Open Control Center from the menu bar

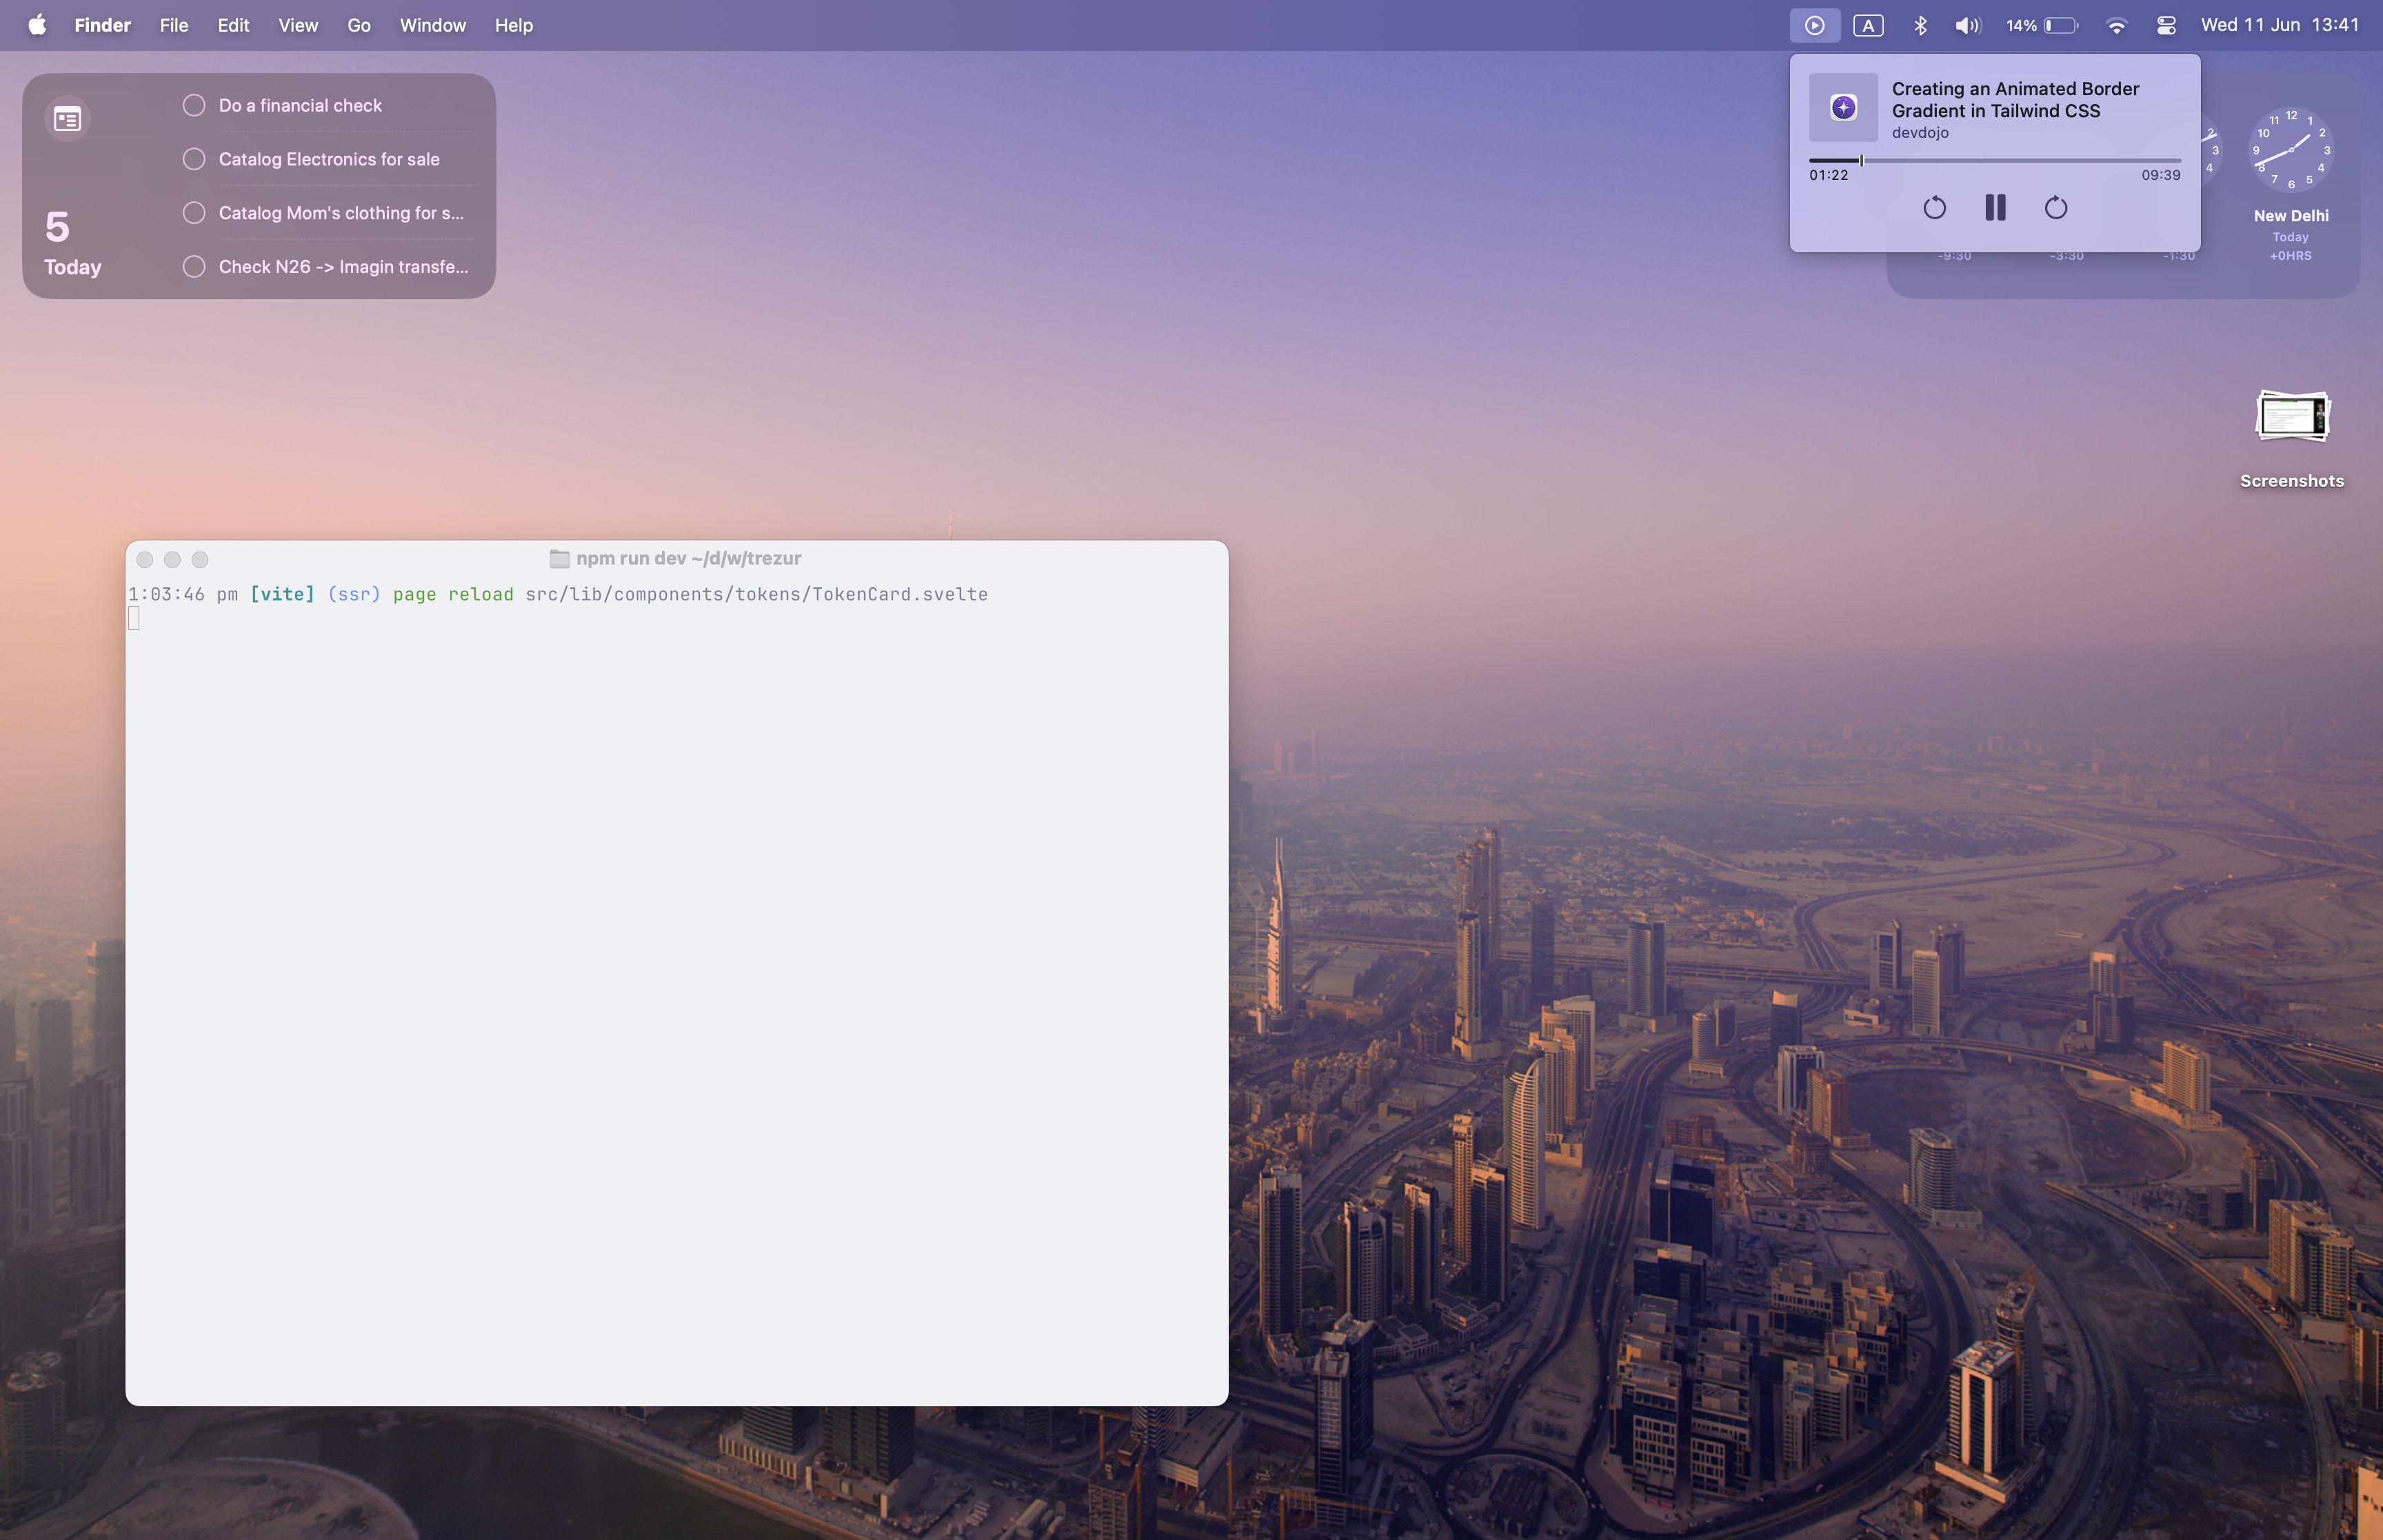[x=2166, y=25]
